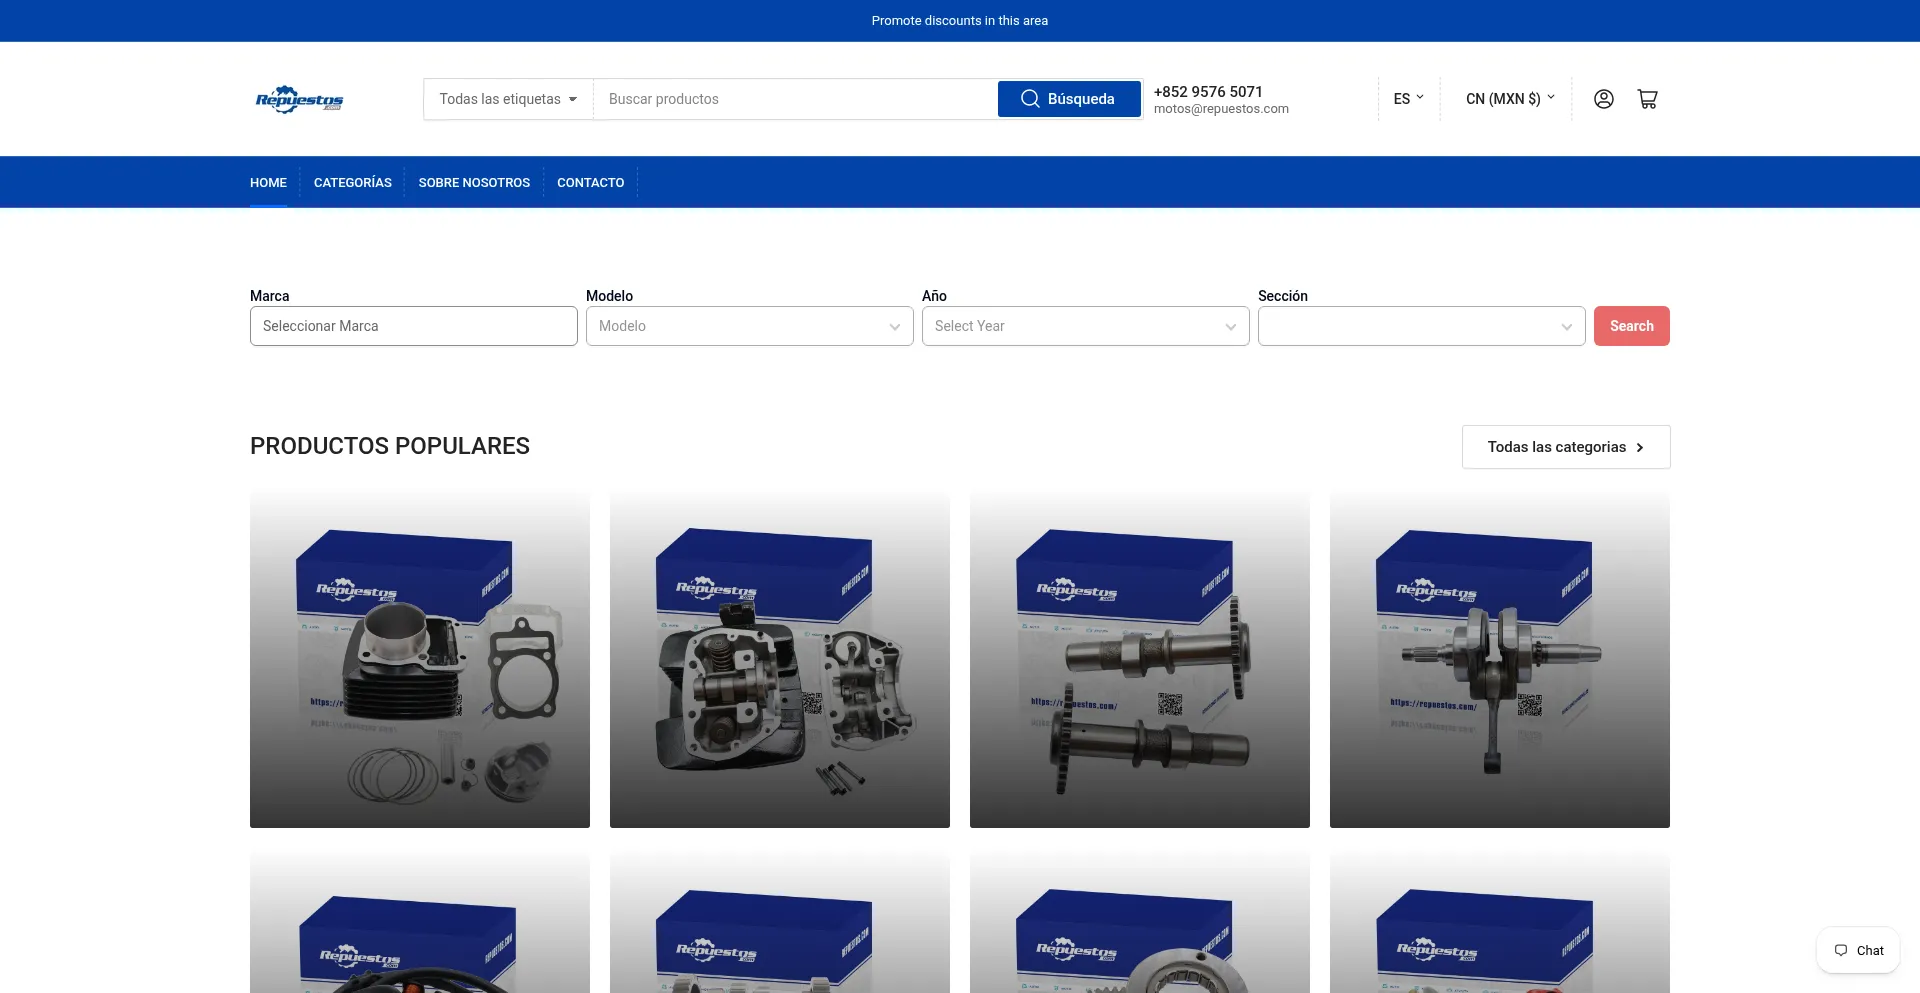Open the camshaft product image
The height and width of the screenshot is (993, 1920).
pos(1140,659)
